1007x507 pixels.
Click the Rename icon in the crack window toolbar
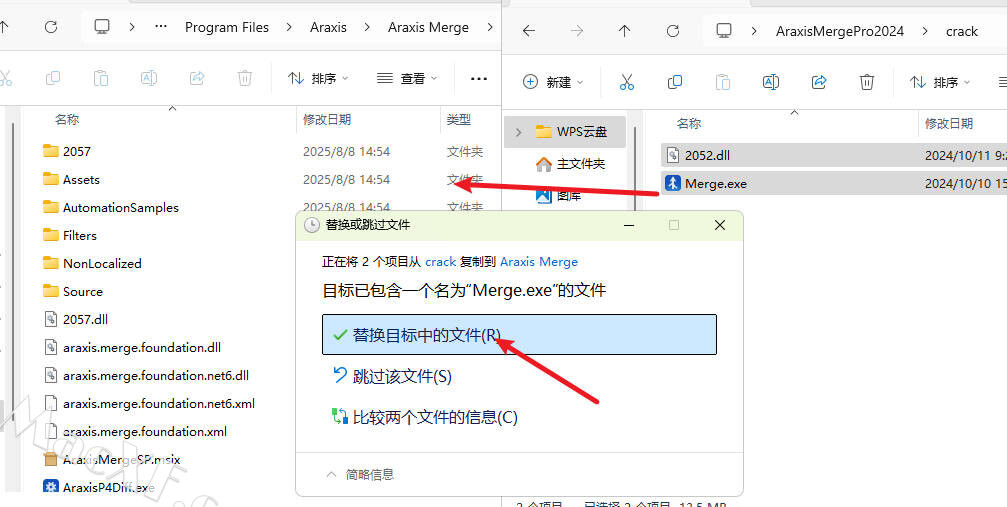coord(771,82)
